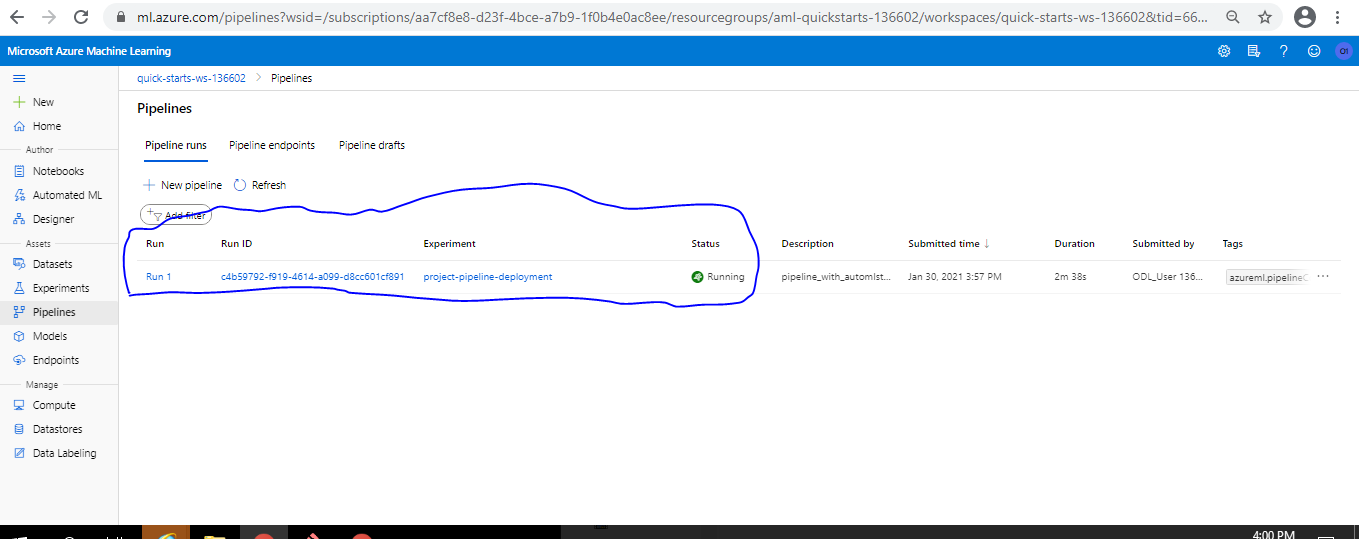Click the Automated ML flask icon
This screenshot has width=1359, height=539.
(x=19, y=195)
